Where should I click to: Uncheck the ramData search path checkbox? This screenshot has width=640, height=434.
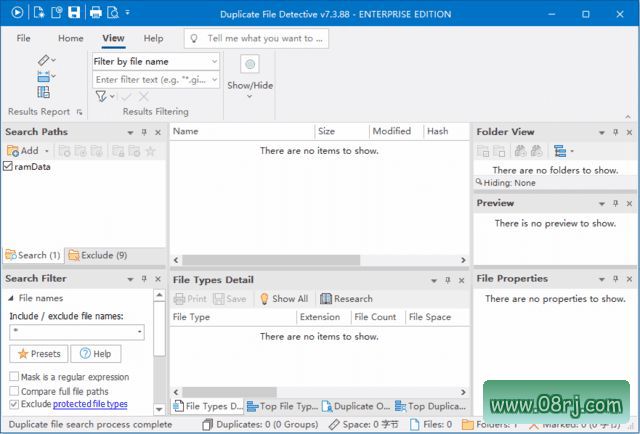[x=8, y=166]
